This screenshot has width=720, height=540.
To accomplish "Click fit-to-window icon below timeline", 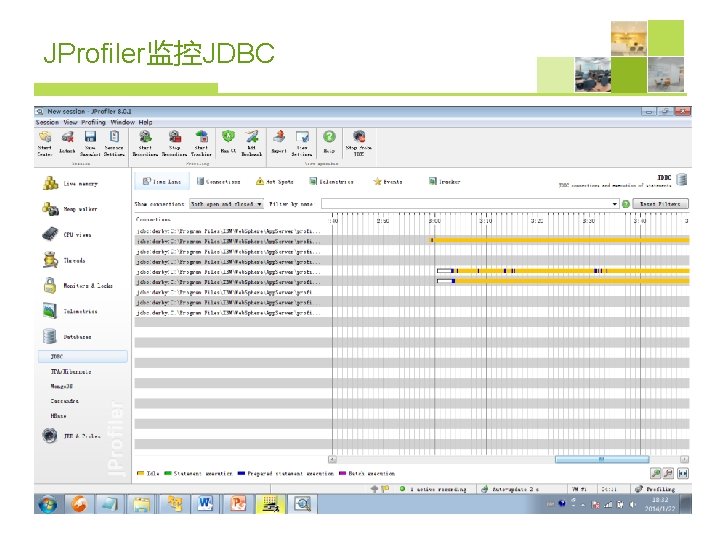I will (x=683, y=473).
